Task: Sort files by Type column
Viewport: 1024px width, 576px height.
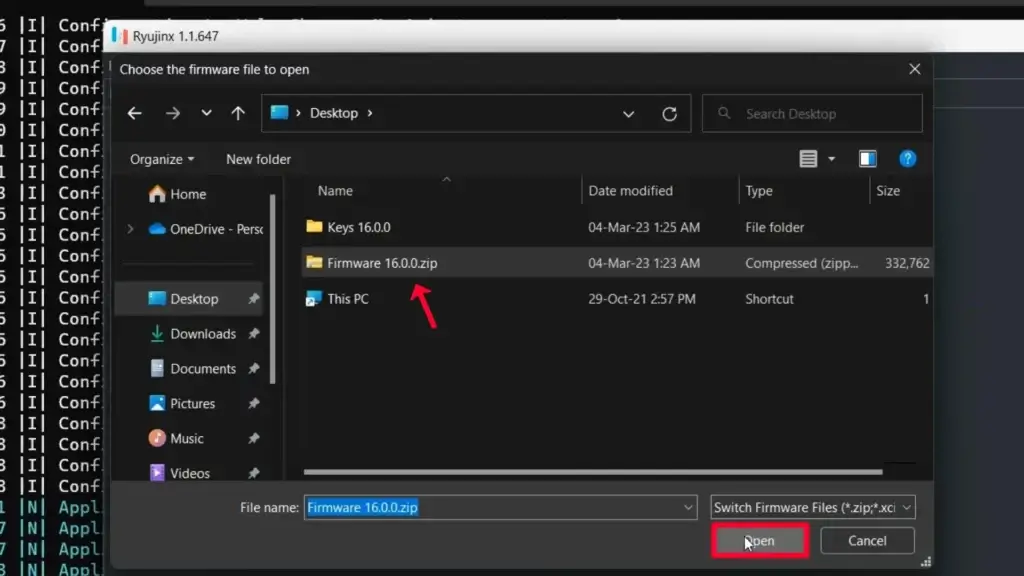Action: 759,191
